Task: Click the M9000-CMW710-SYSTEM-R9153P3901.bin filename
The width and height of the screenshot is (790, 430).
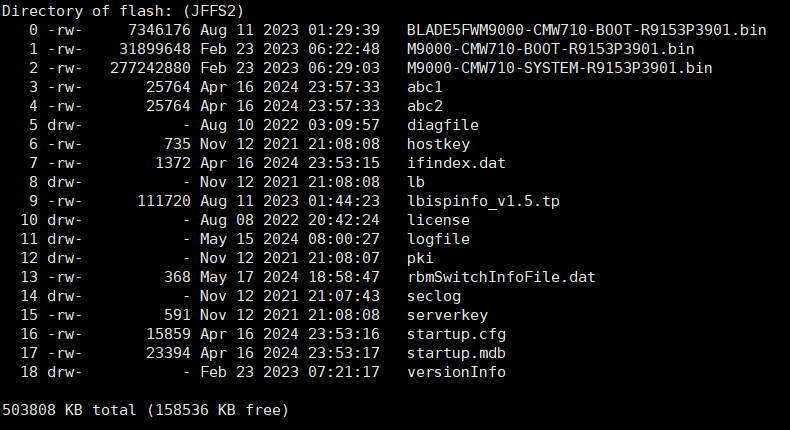Action: pyautogui.click(x=559, y=68)
